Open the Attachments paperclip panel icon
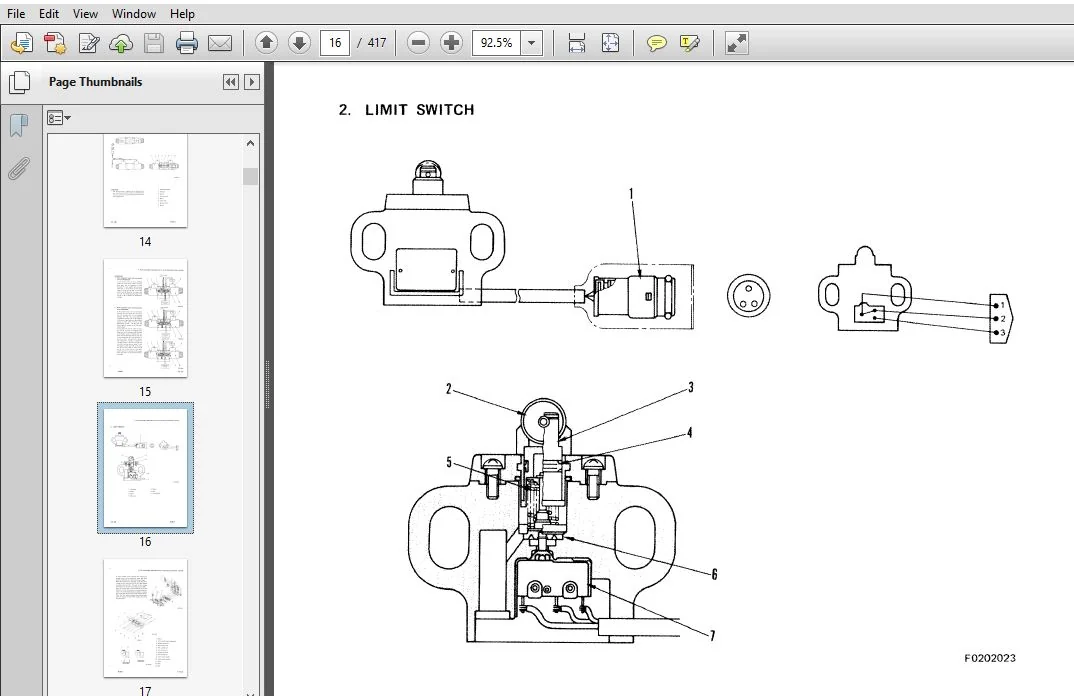The height and width of the screenshot is (696, 1074). pos(19,169)
